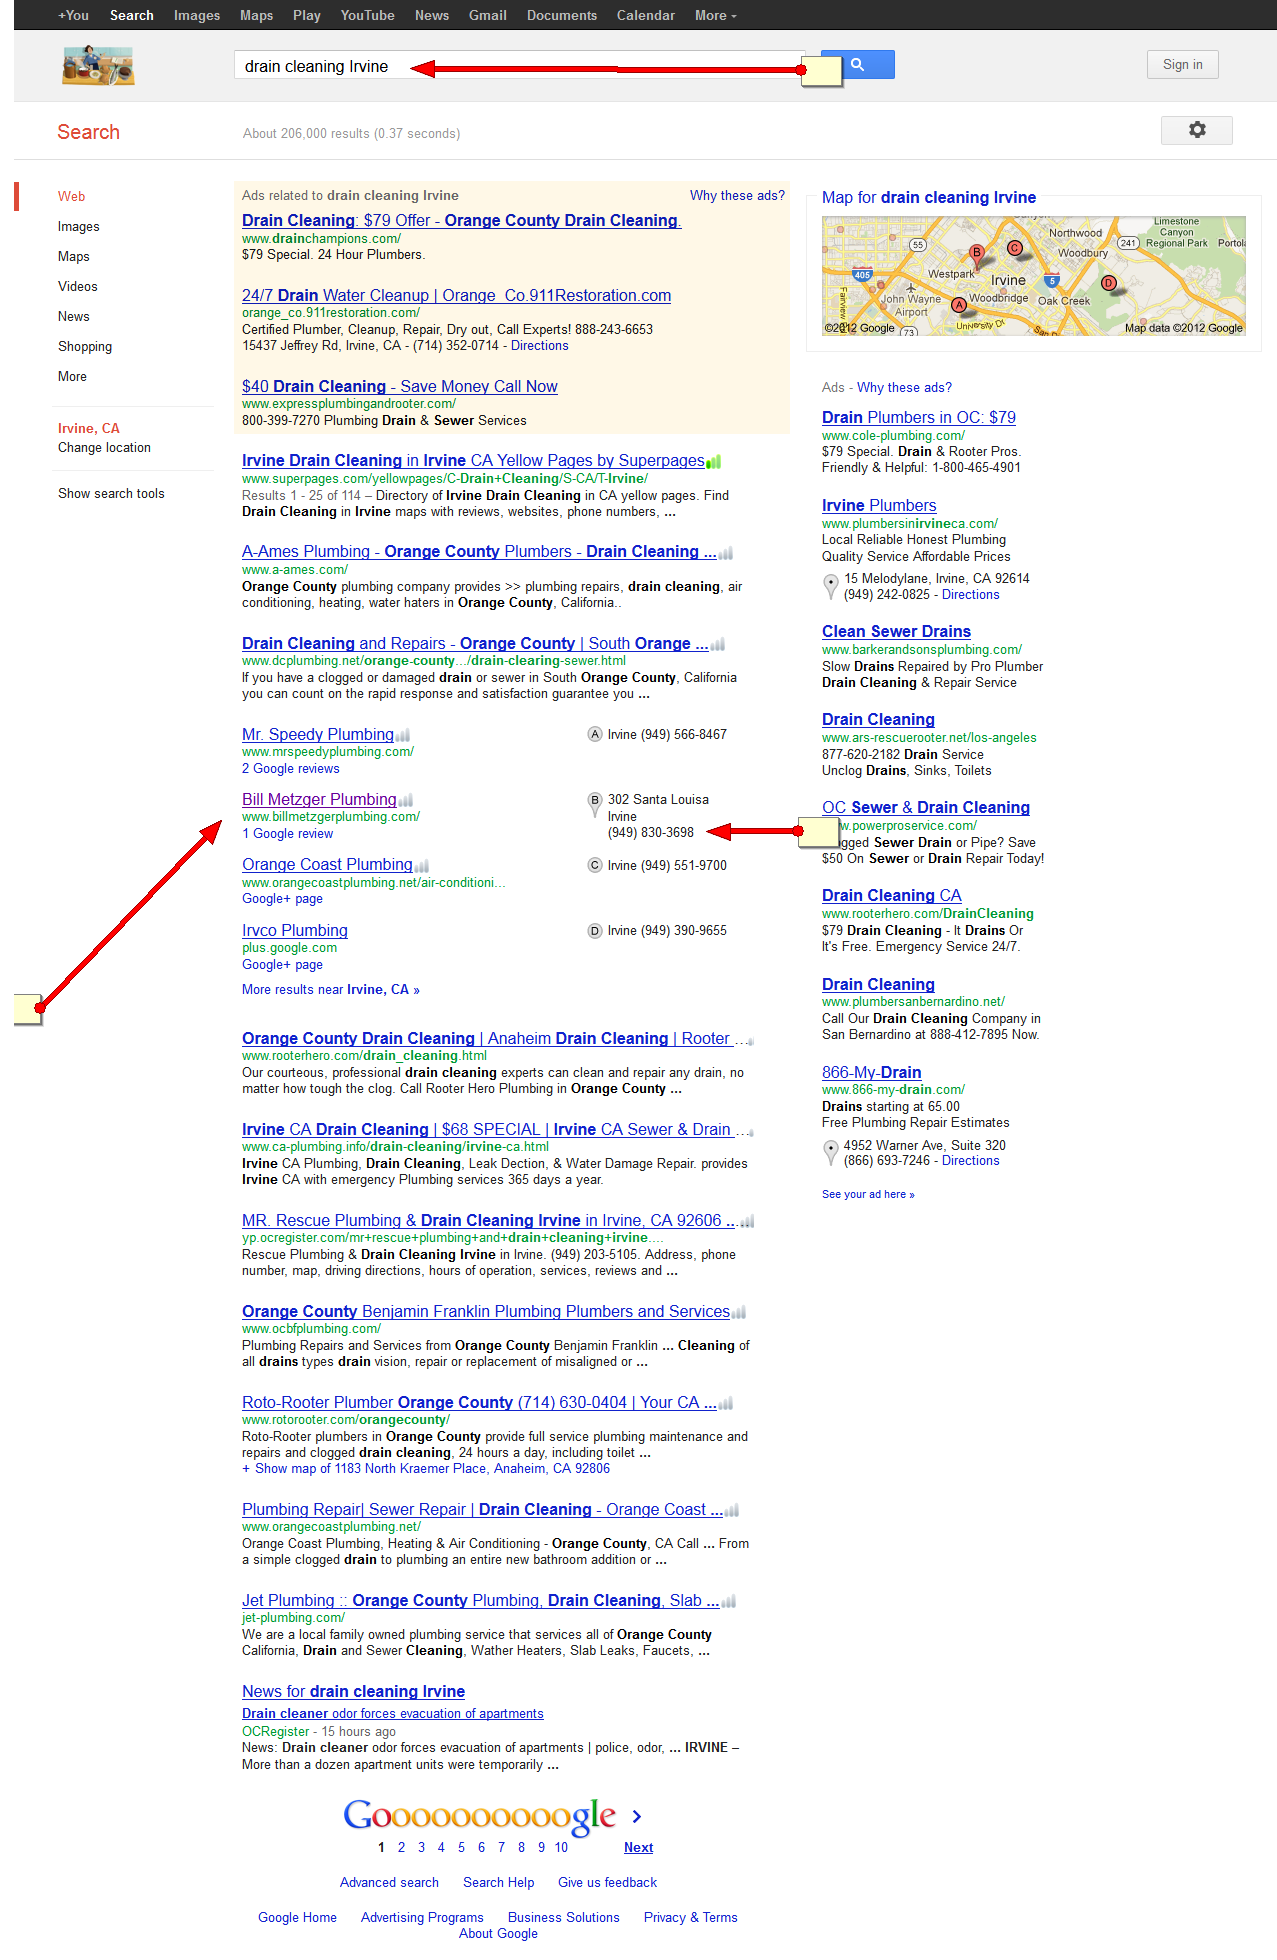Open the More dropdown in top black bar
The height and width of the screenshot is (1960, 1277).
[x=715, y=15]
